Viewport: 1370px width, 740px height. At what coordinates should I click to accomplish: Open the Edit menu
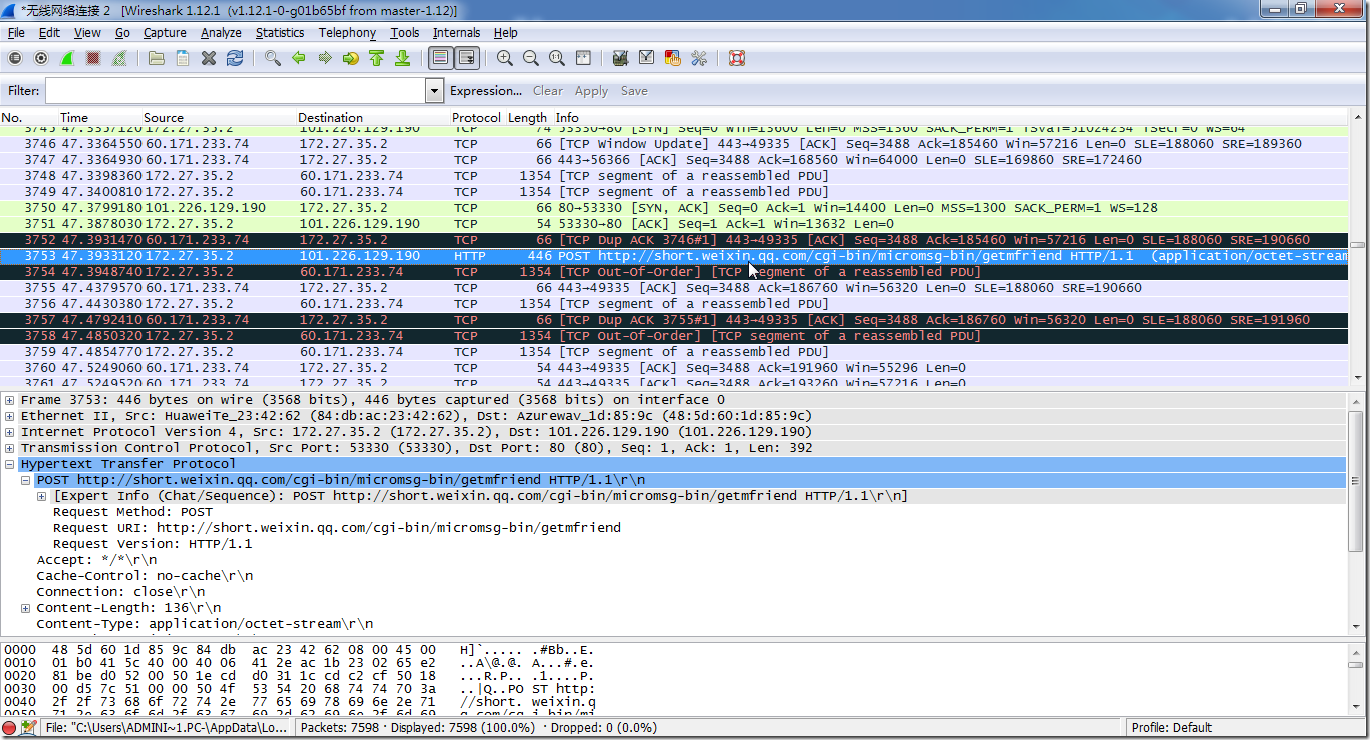(x=49, y=33)
